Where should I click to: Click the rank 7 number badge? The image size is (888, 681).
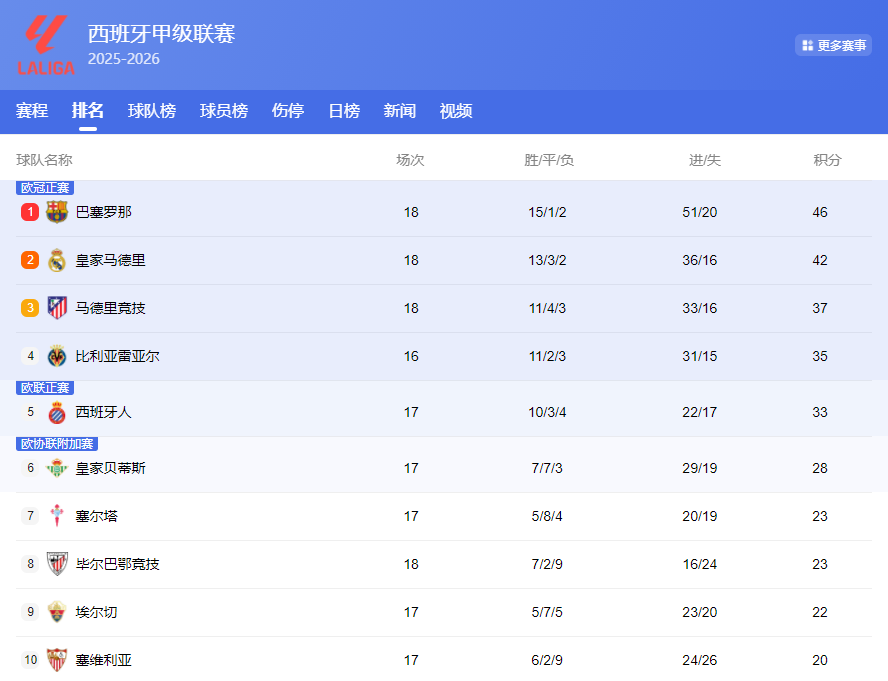coord(30,516)
